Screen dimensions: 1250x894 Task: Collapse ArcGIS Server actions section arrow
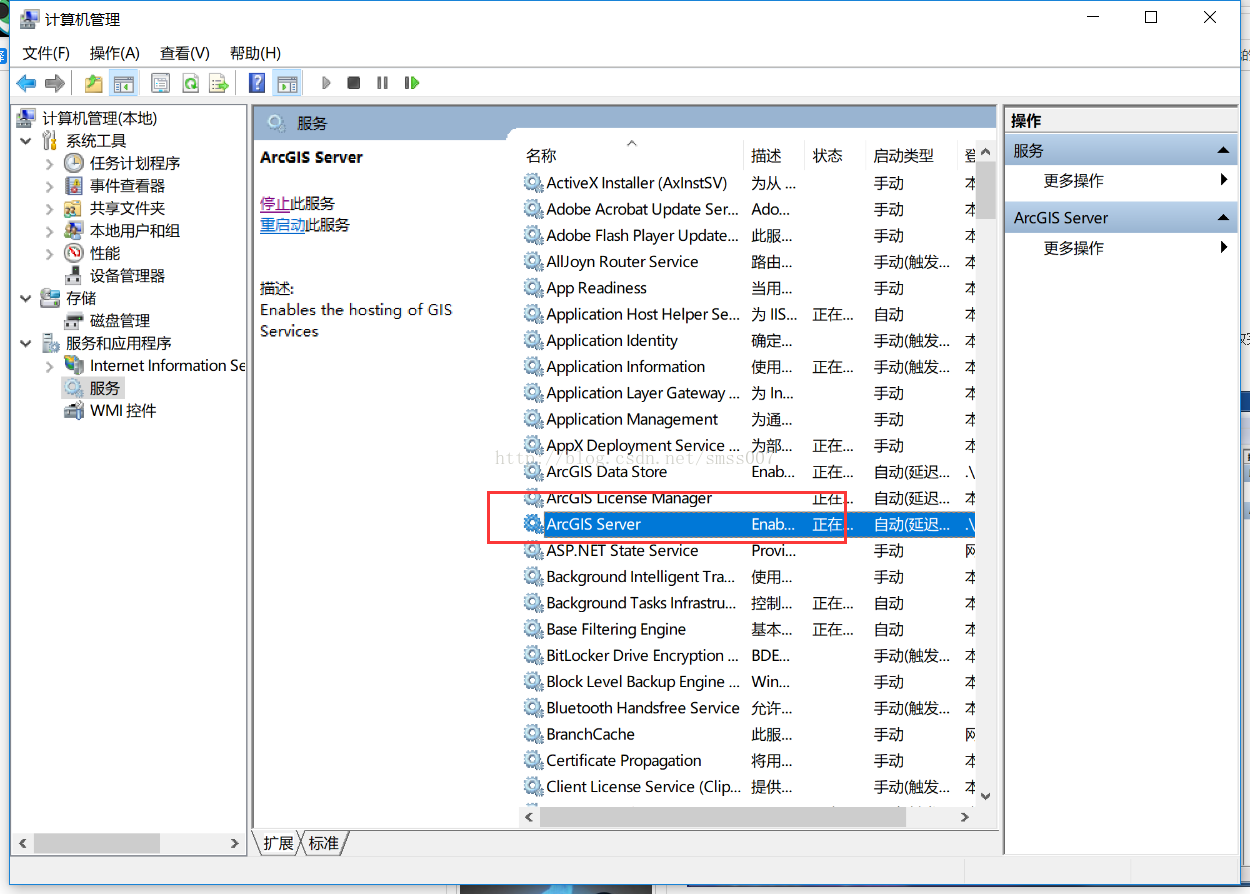tap(1223, 218)
